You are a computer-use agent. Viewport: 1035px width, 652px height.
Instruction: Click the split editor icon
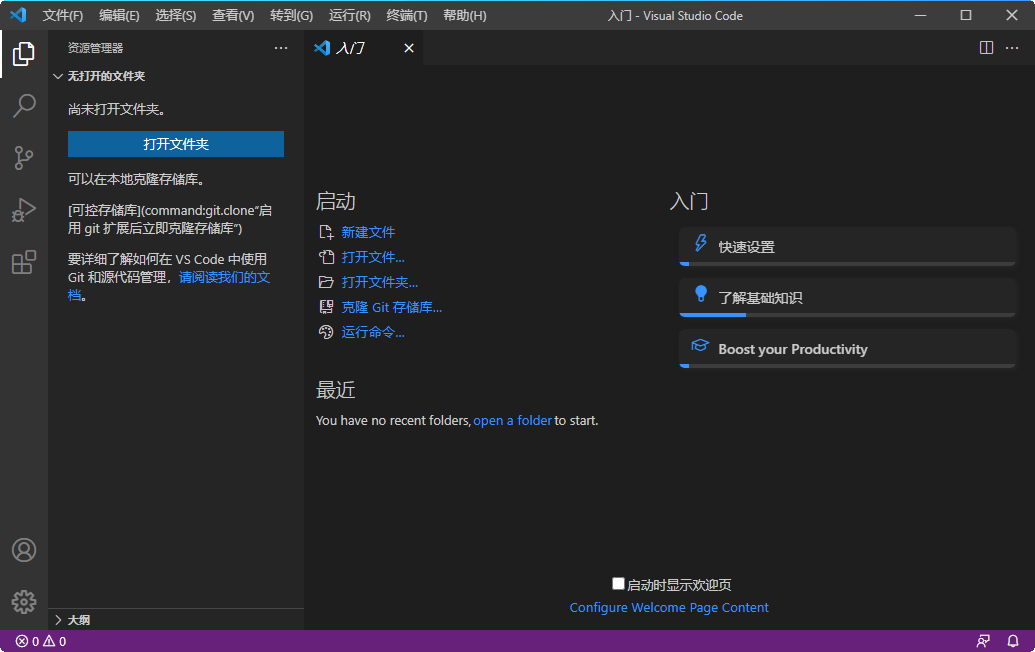[x=986, y=48]
